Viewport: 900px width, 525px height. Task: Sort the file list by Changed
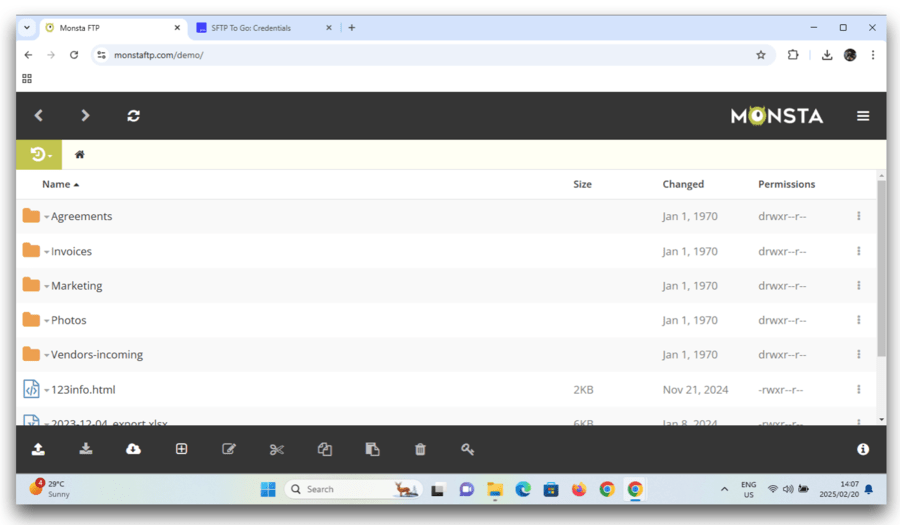(683, 184)
